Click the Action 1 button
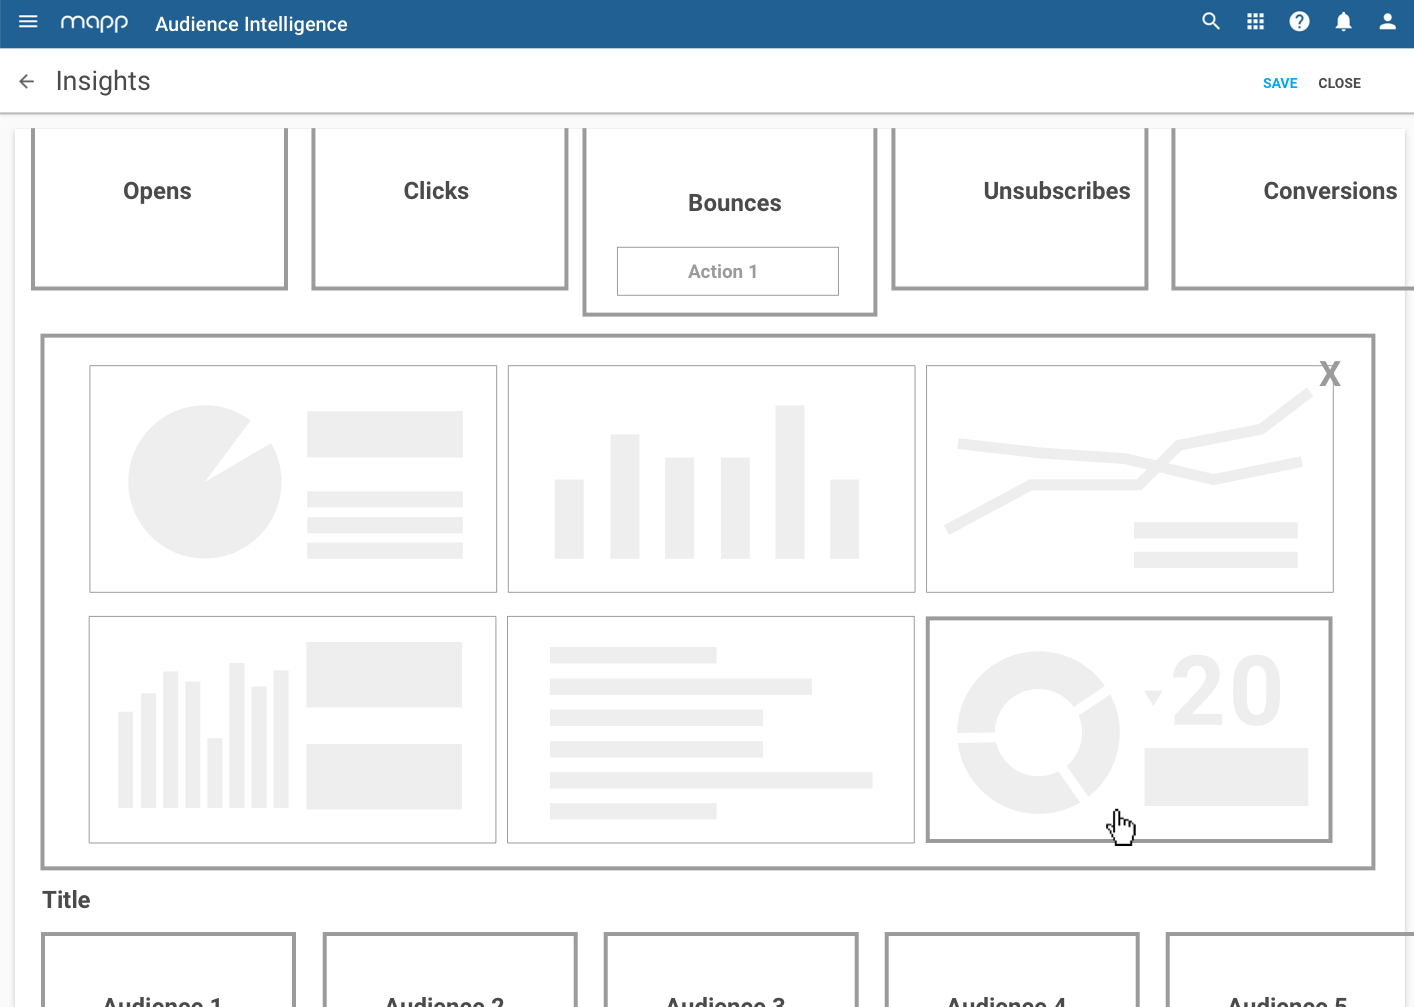1414x1007 pixels. [727, 271]
